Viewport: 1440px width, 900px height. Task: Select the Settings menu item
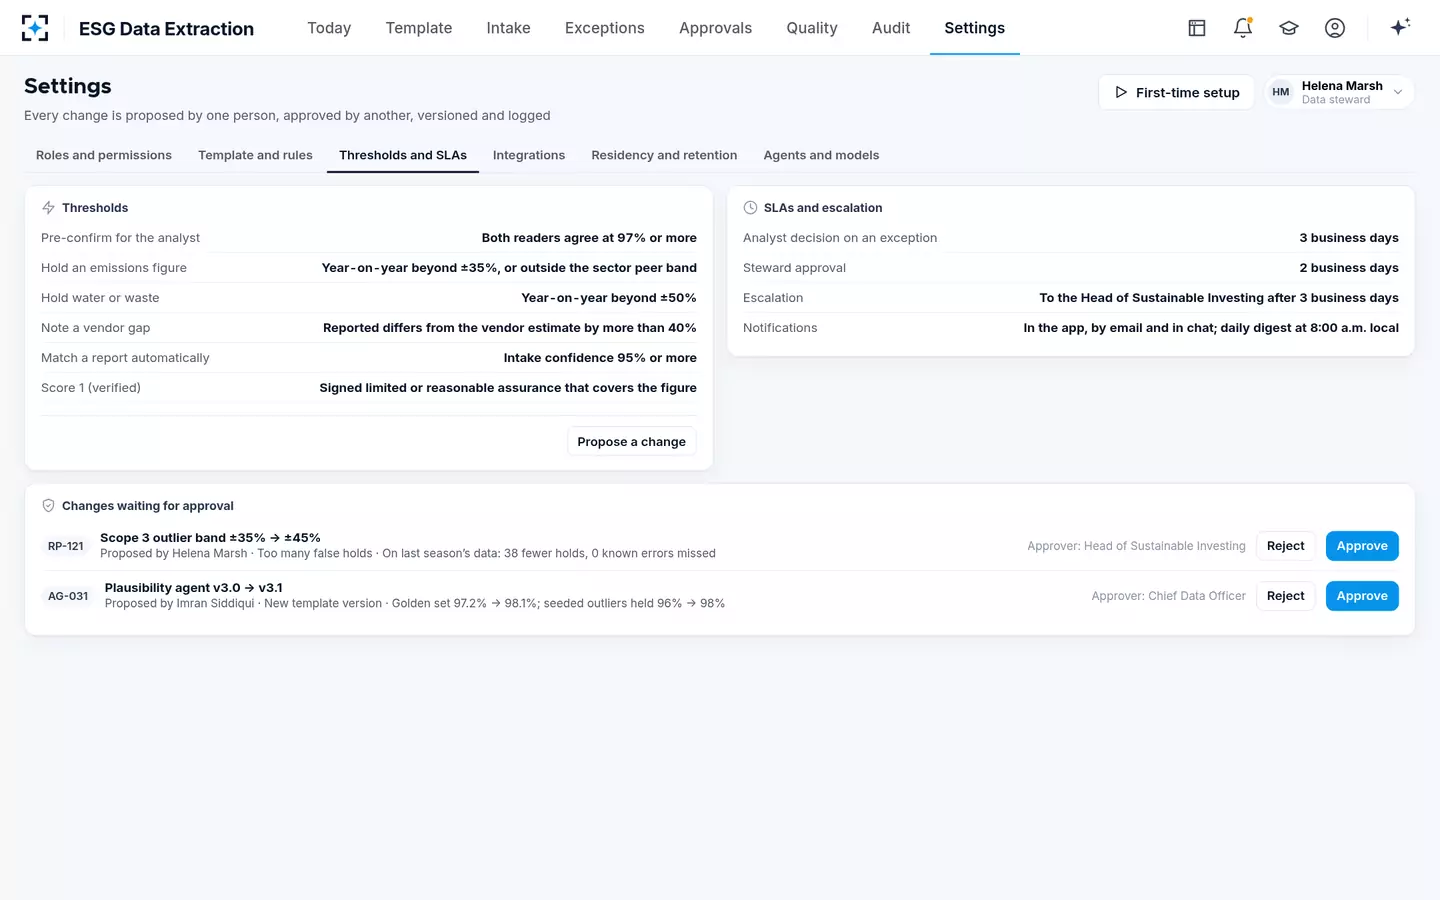[974, 28]
